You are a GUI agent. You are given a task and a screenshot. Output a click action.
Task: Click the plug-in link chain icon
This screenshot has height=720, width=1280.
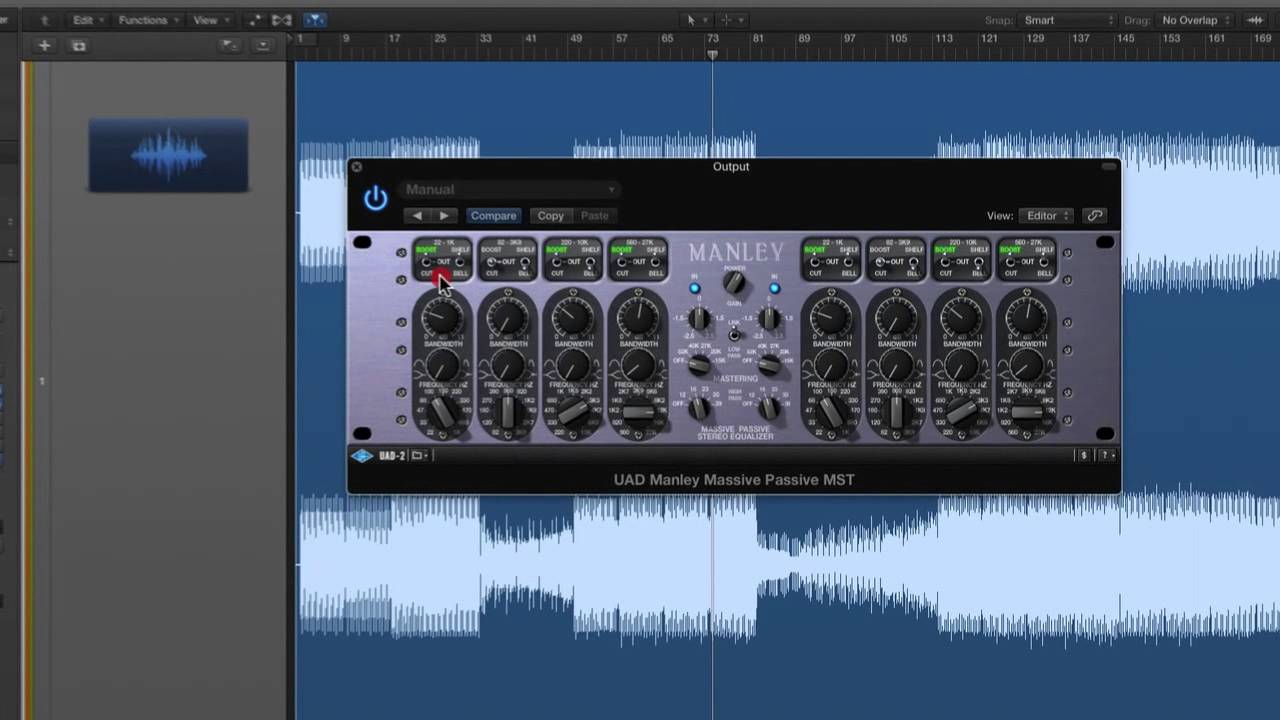click(1095, 216)
